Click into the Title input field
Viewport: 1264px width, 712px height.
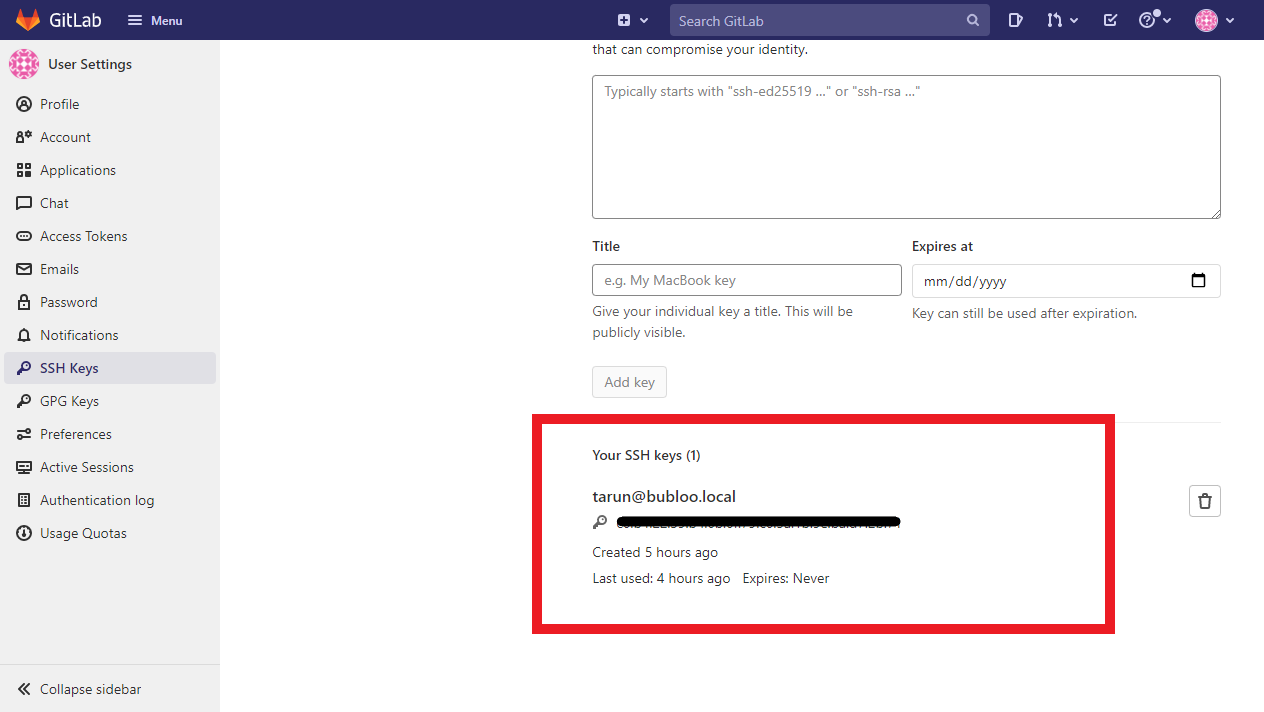coord(746,280)
